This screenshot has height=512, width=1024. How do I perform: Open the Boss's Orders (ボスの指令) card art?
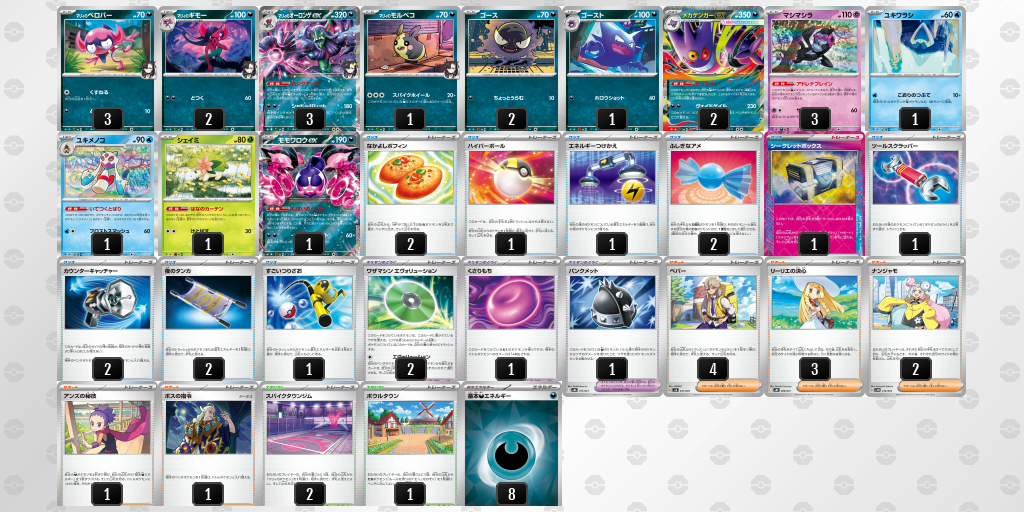pyautogui.click(x=208, y=428)
